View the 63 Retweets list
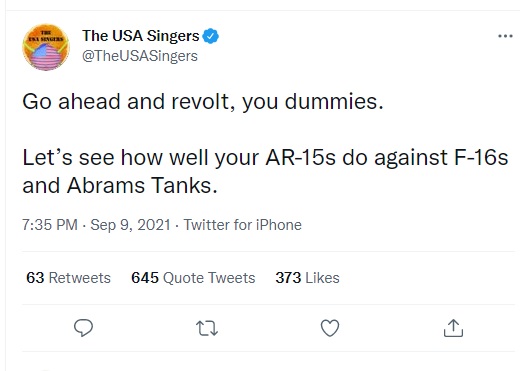 click(68, 278)
